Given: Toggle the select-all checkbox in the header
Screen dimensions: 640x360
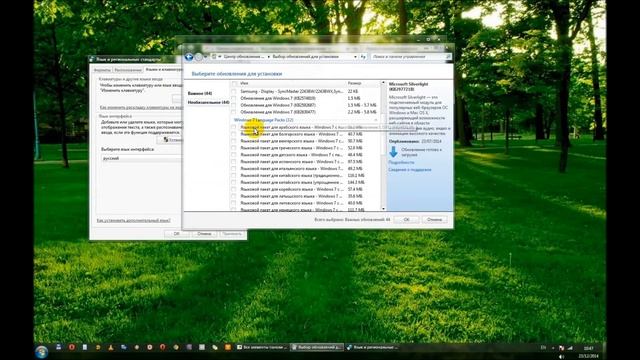Looking at the screenshot, I should 234,84.
